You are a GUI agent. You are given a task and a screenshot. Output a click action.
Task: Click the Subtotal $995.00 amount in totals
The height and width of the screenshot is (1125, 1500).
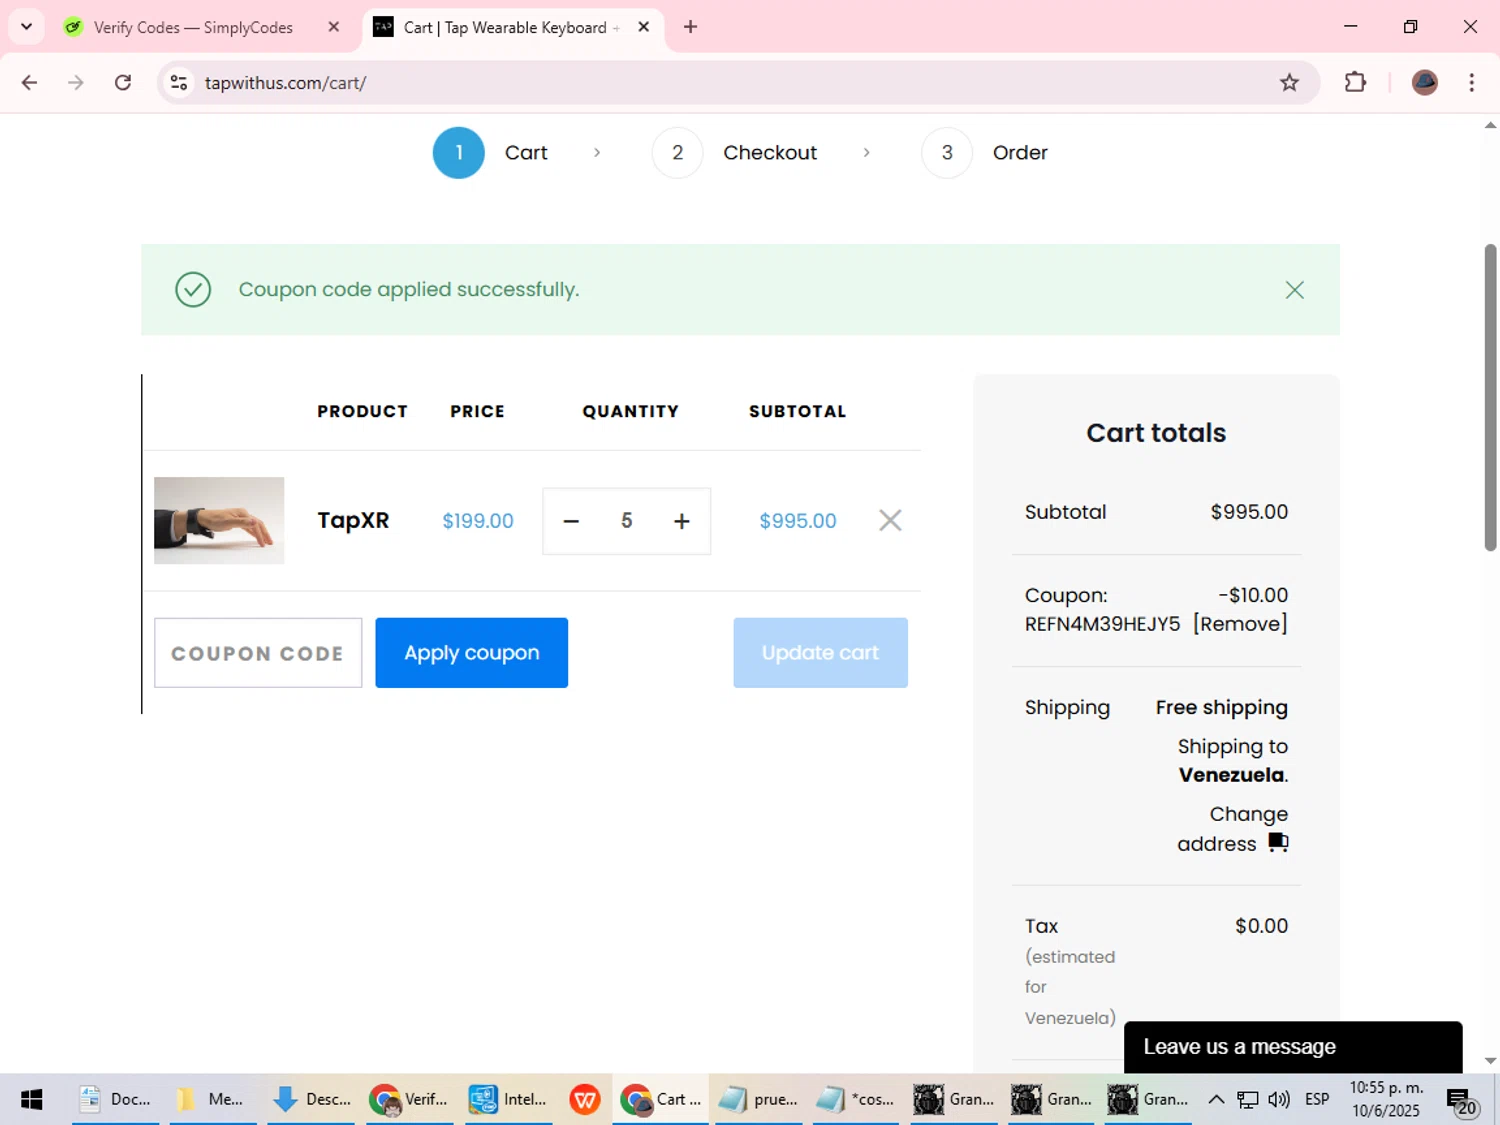coord(1249,512)
